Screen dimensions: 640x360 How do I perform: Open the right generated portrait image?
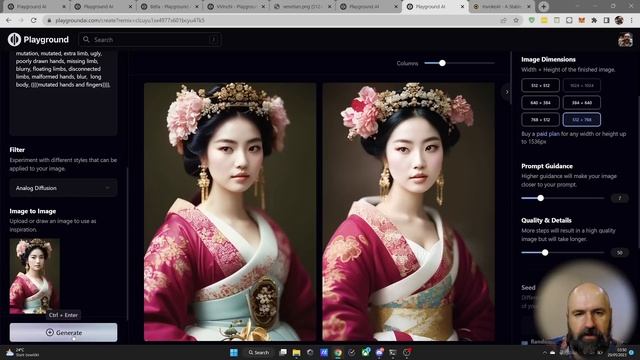409,212
